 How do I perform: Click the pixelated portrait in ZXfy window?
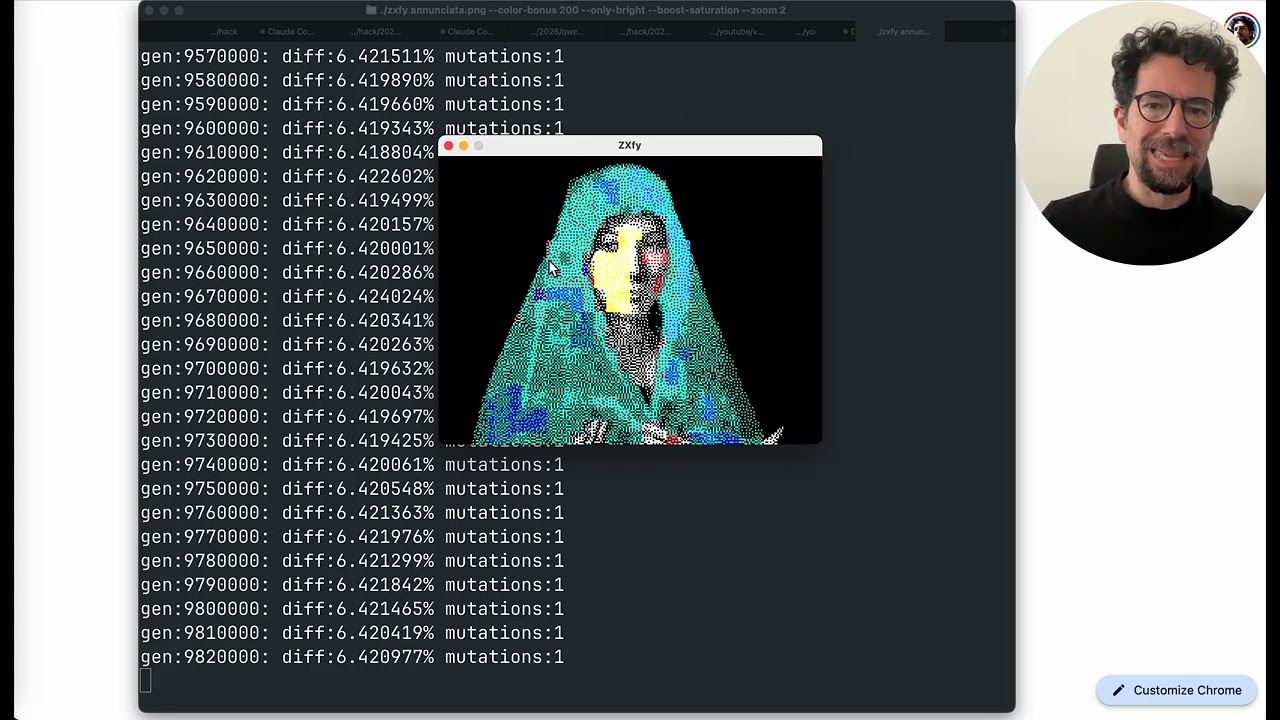point(630,301)
